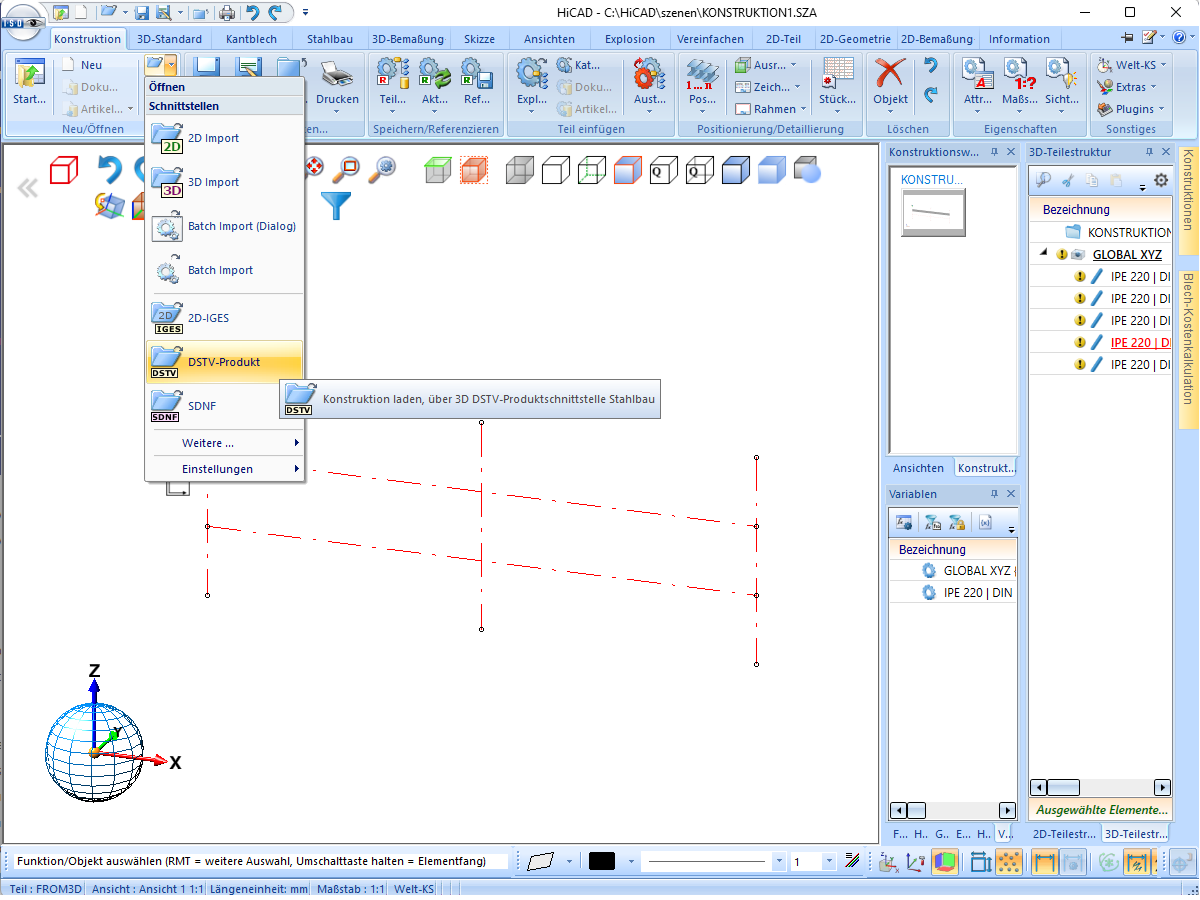Select 2D Import from the Öffnen menu

[x=224, y=138]
